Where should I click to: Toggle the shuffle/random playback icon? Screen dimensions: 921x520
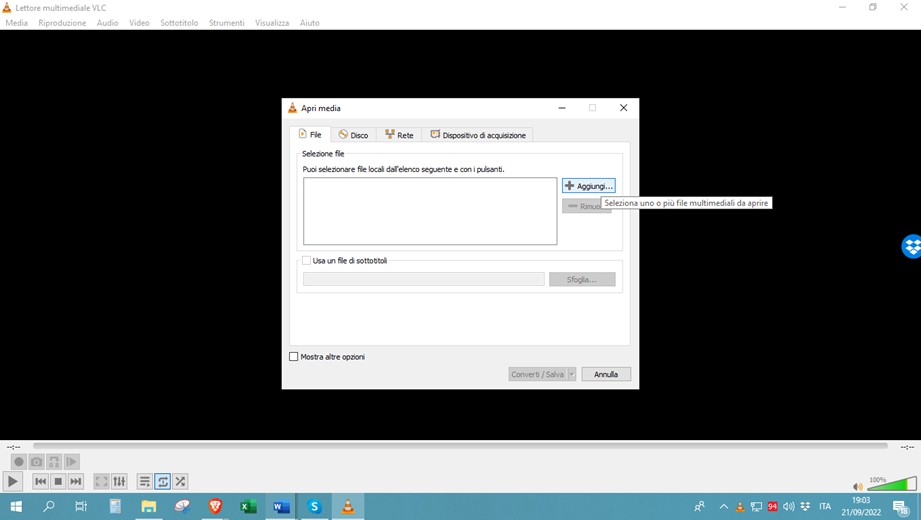click(x=181, y=481)
